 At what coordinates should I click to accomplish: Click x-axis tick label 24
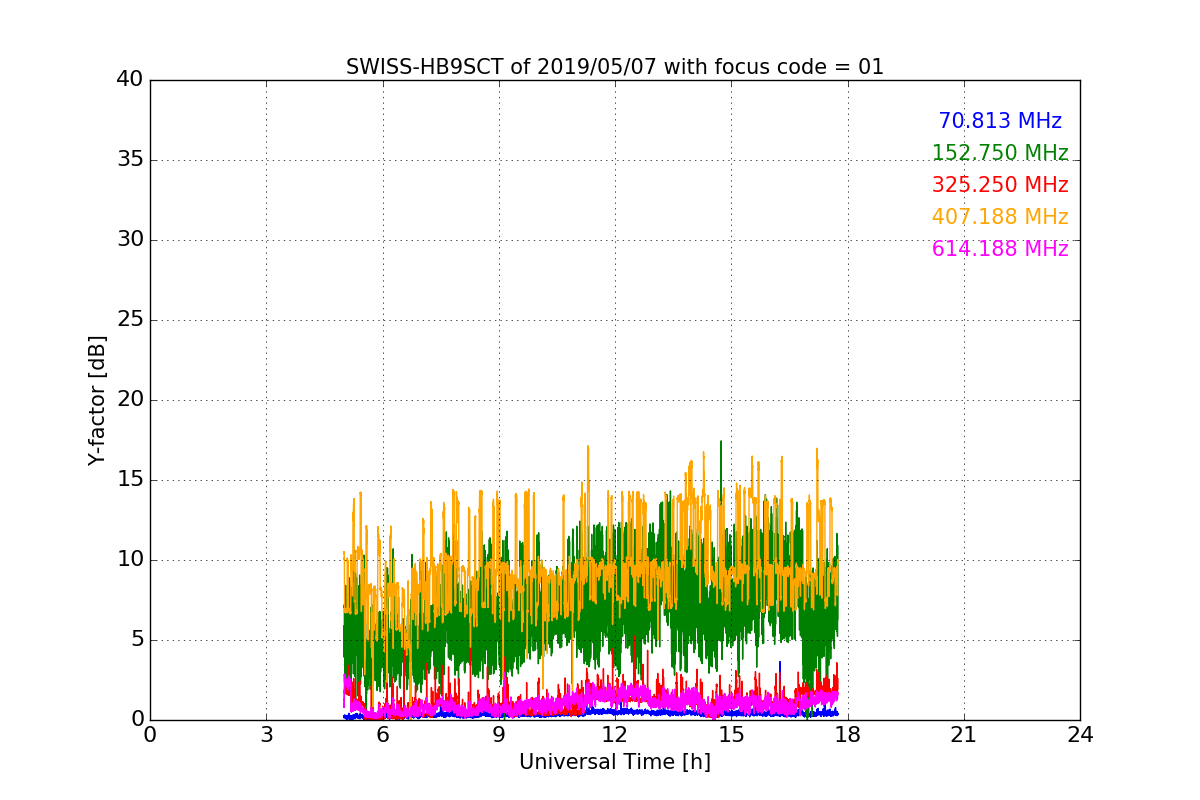tap(1080, 735)
